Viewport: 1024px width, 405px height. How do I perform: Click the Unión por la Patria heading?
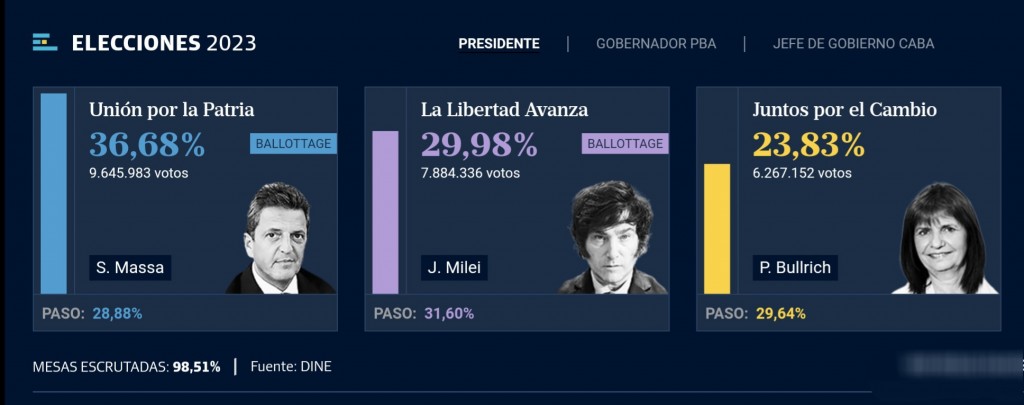[172, 110]
